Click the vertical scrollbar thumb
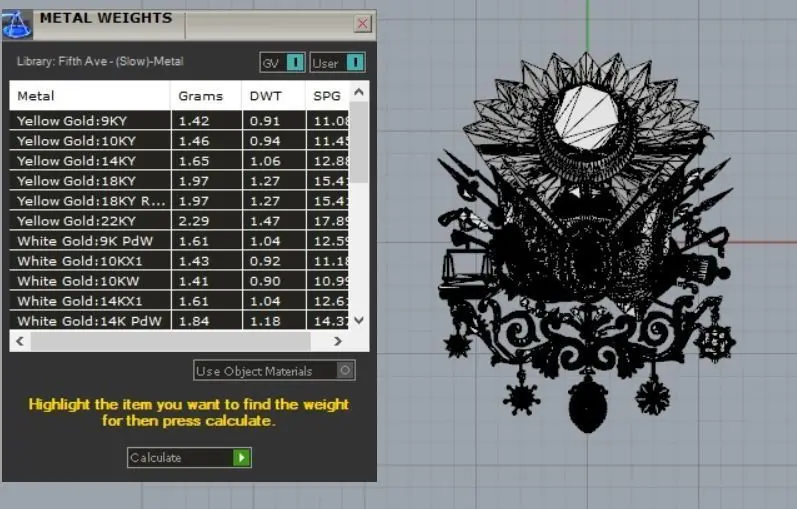The width and height of the screenshot is (797, 509). pos(359,142)
